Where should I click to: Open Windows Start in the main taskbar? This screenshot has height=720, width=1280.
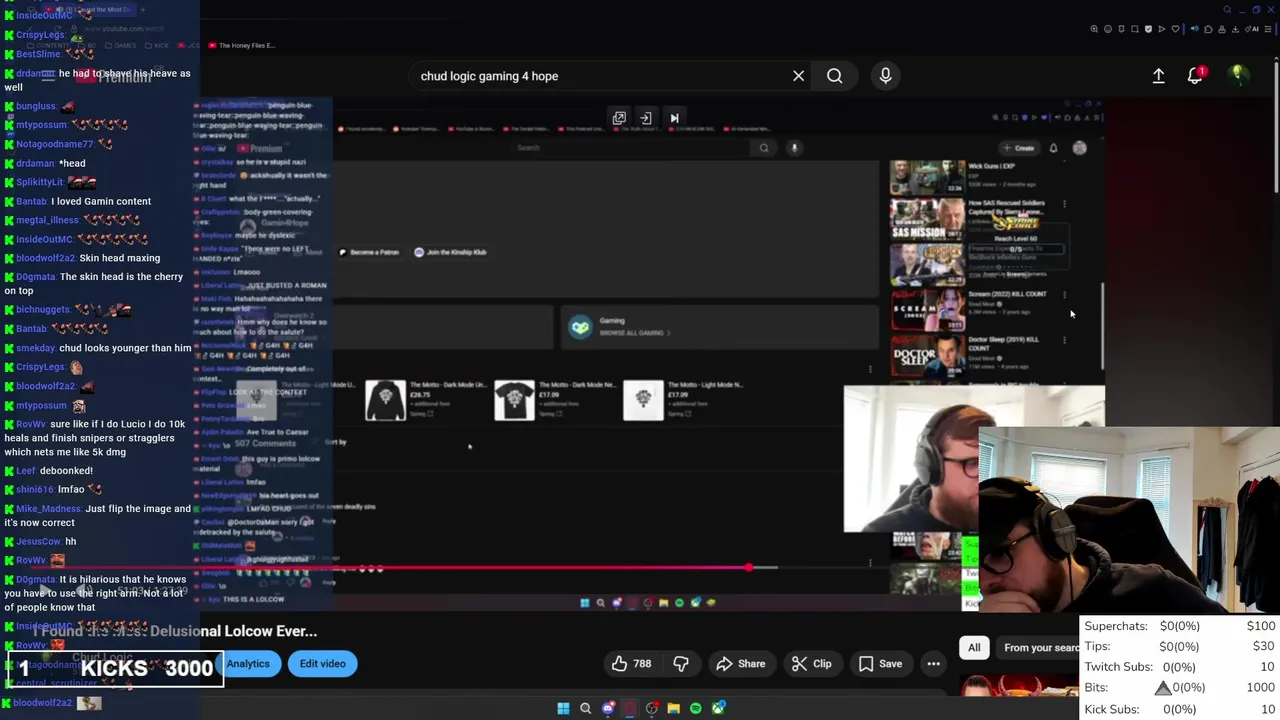563,709
